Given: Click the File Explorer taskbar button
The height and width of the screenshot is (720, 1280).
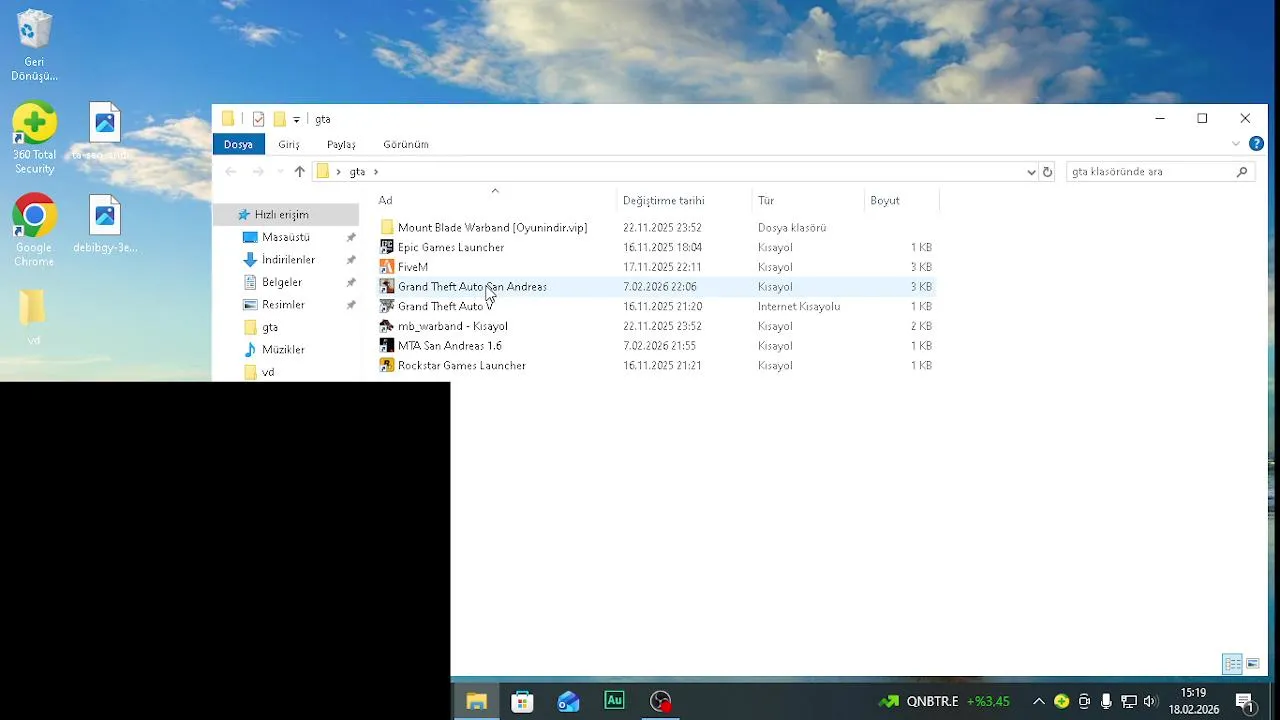Looking at the screenshot, I should 476,701.
